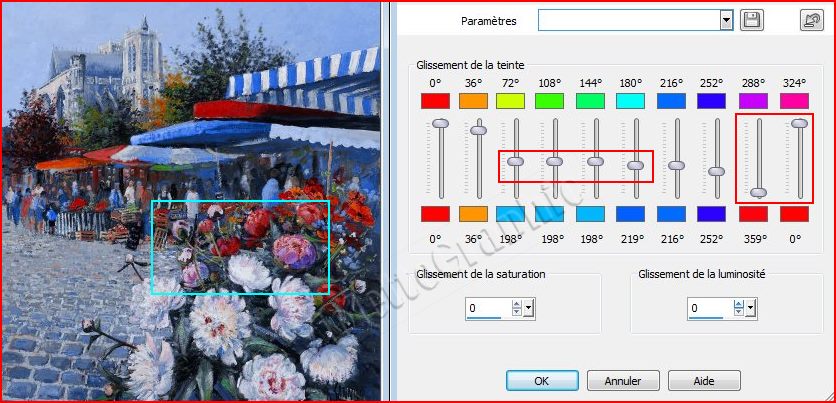Viewport: 836px width, 403px height.
Task: Click the luminosity shift spinner arrows
Action: coord(739,309)
